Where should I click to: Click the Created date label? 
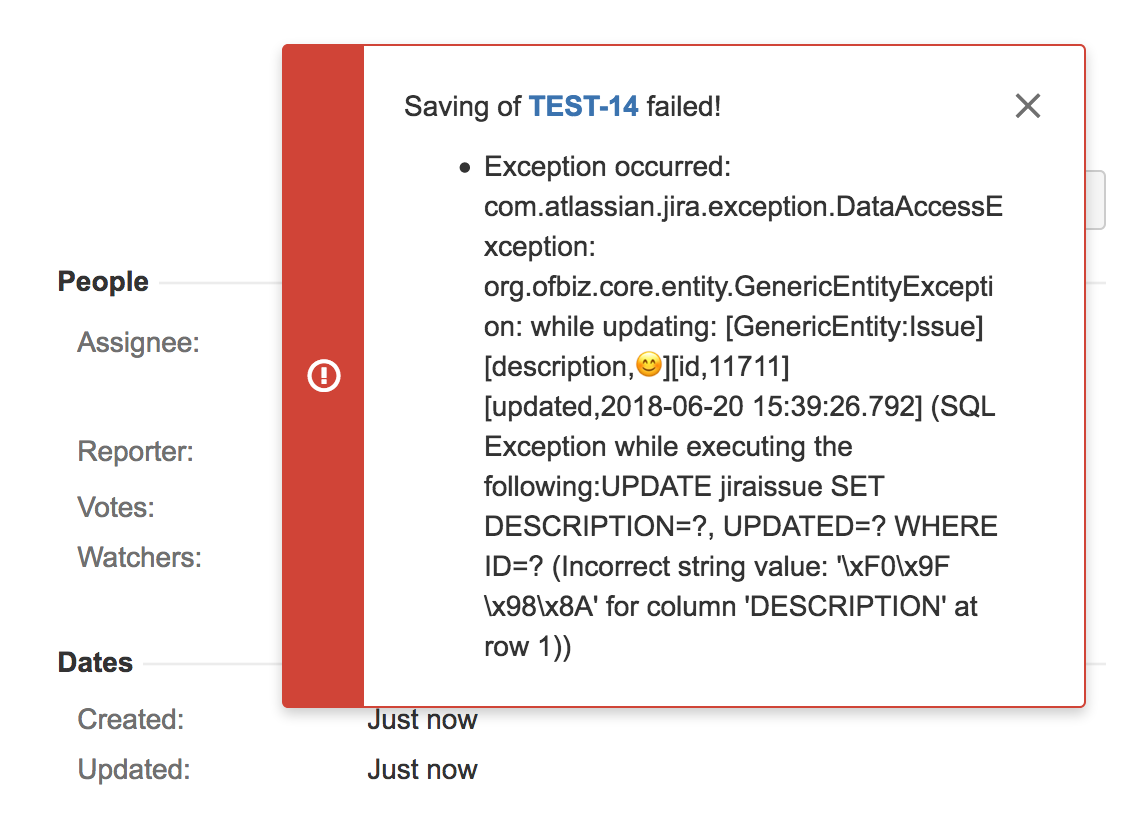(131, 719)
